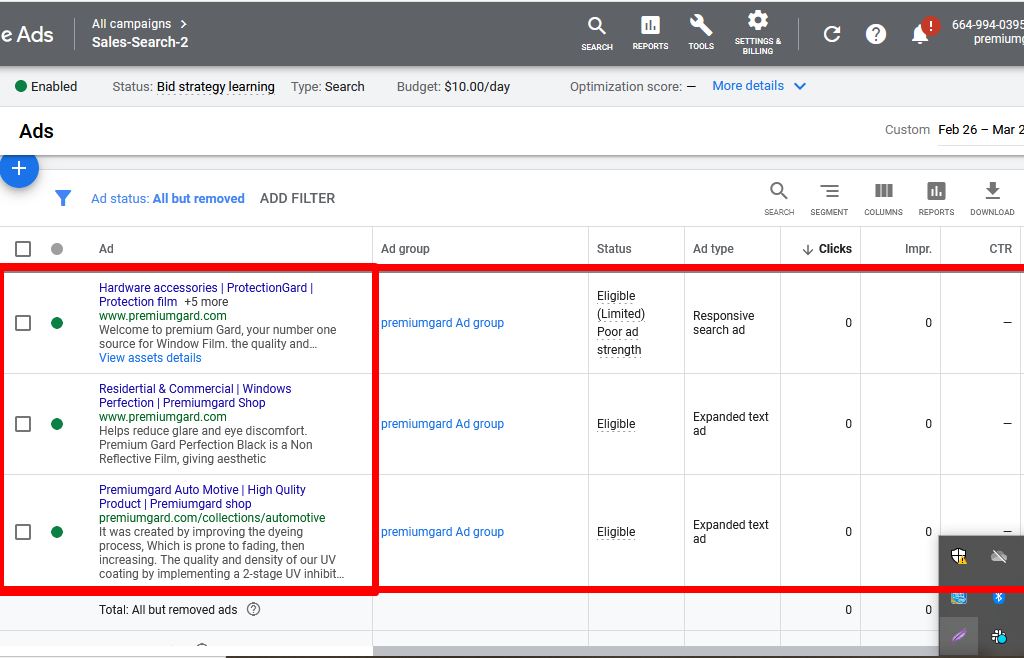Select the Hardware accessories ad checkbox
The height and width of the screenshot is (658, 1024).
[23, 322]
